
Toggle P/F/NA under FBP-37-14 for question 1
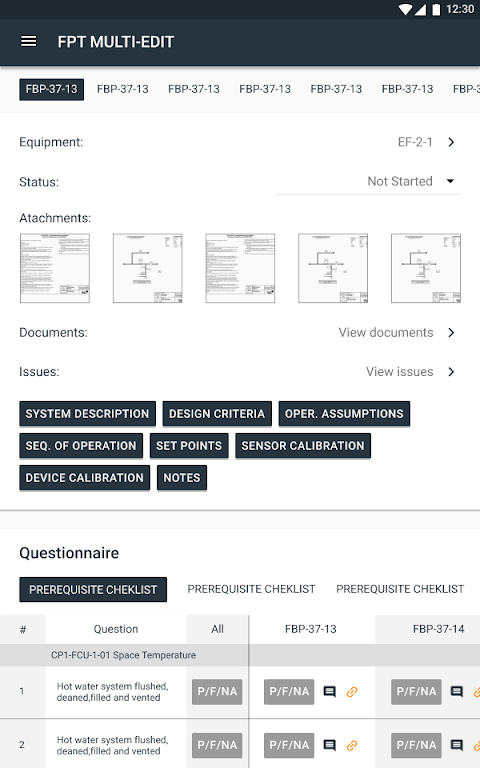[x=416, y=692]
